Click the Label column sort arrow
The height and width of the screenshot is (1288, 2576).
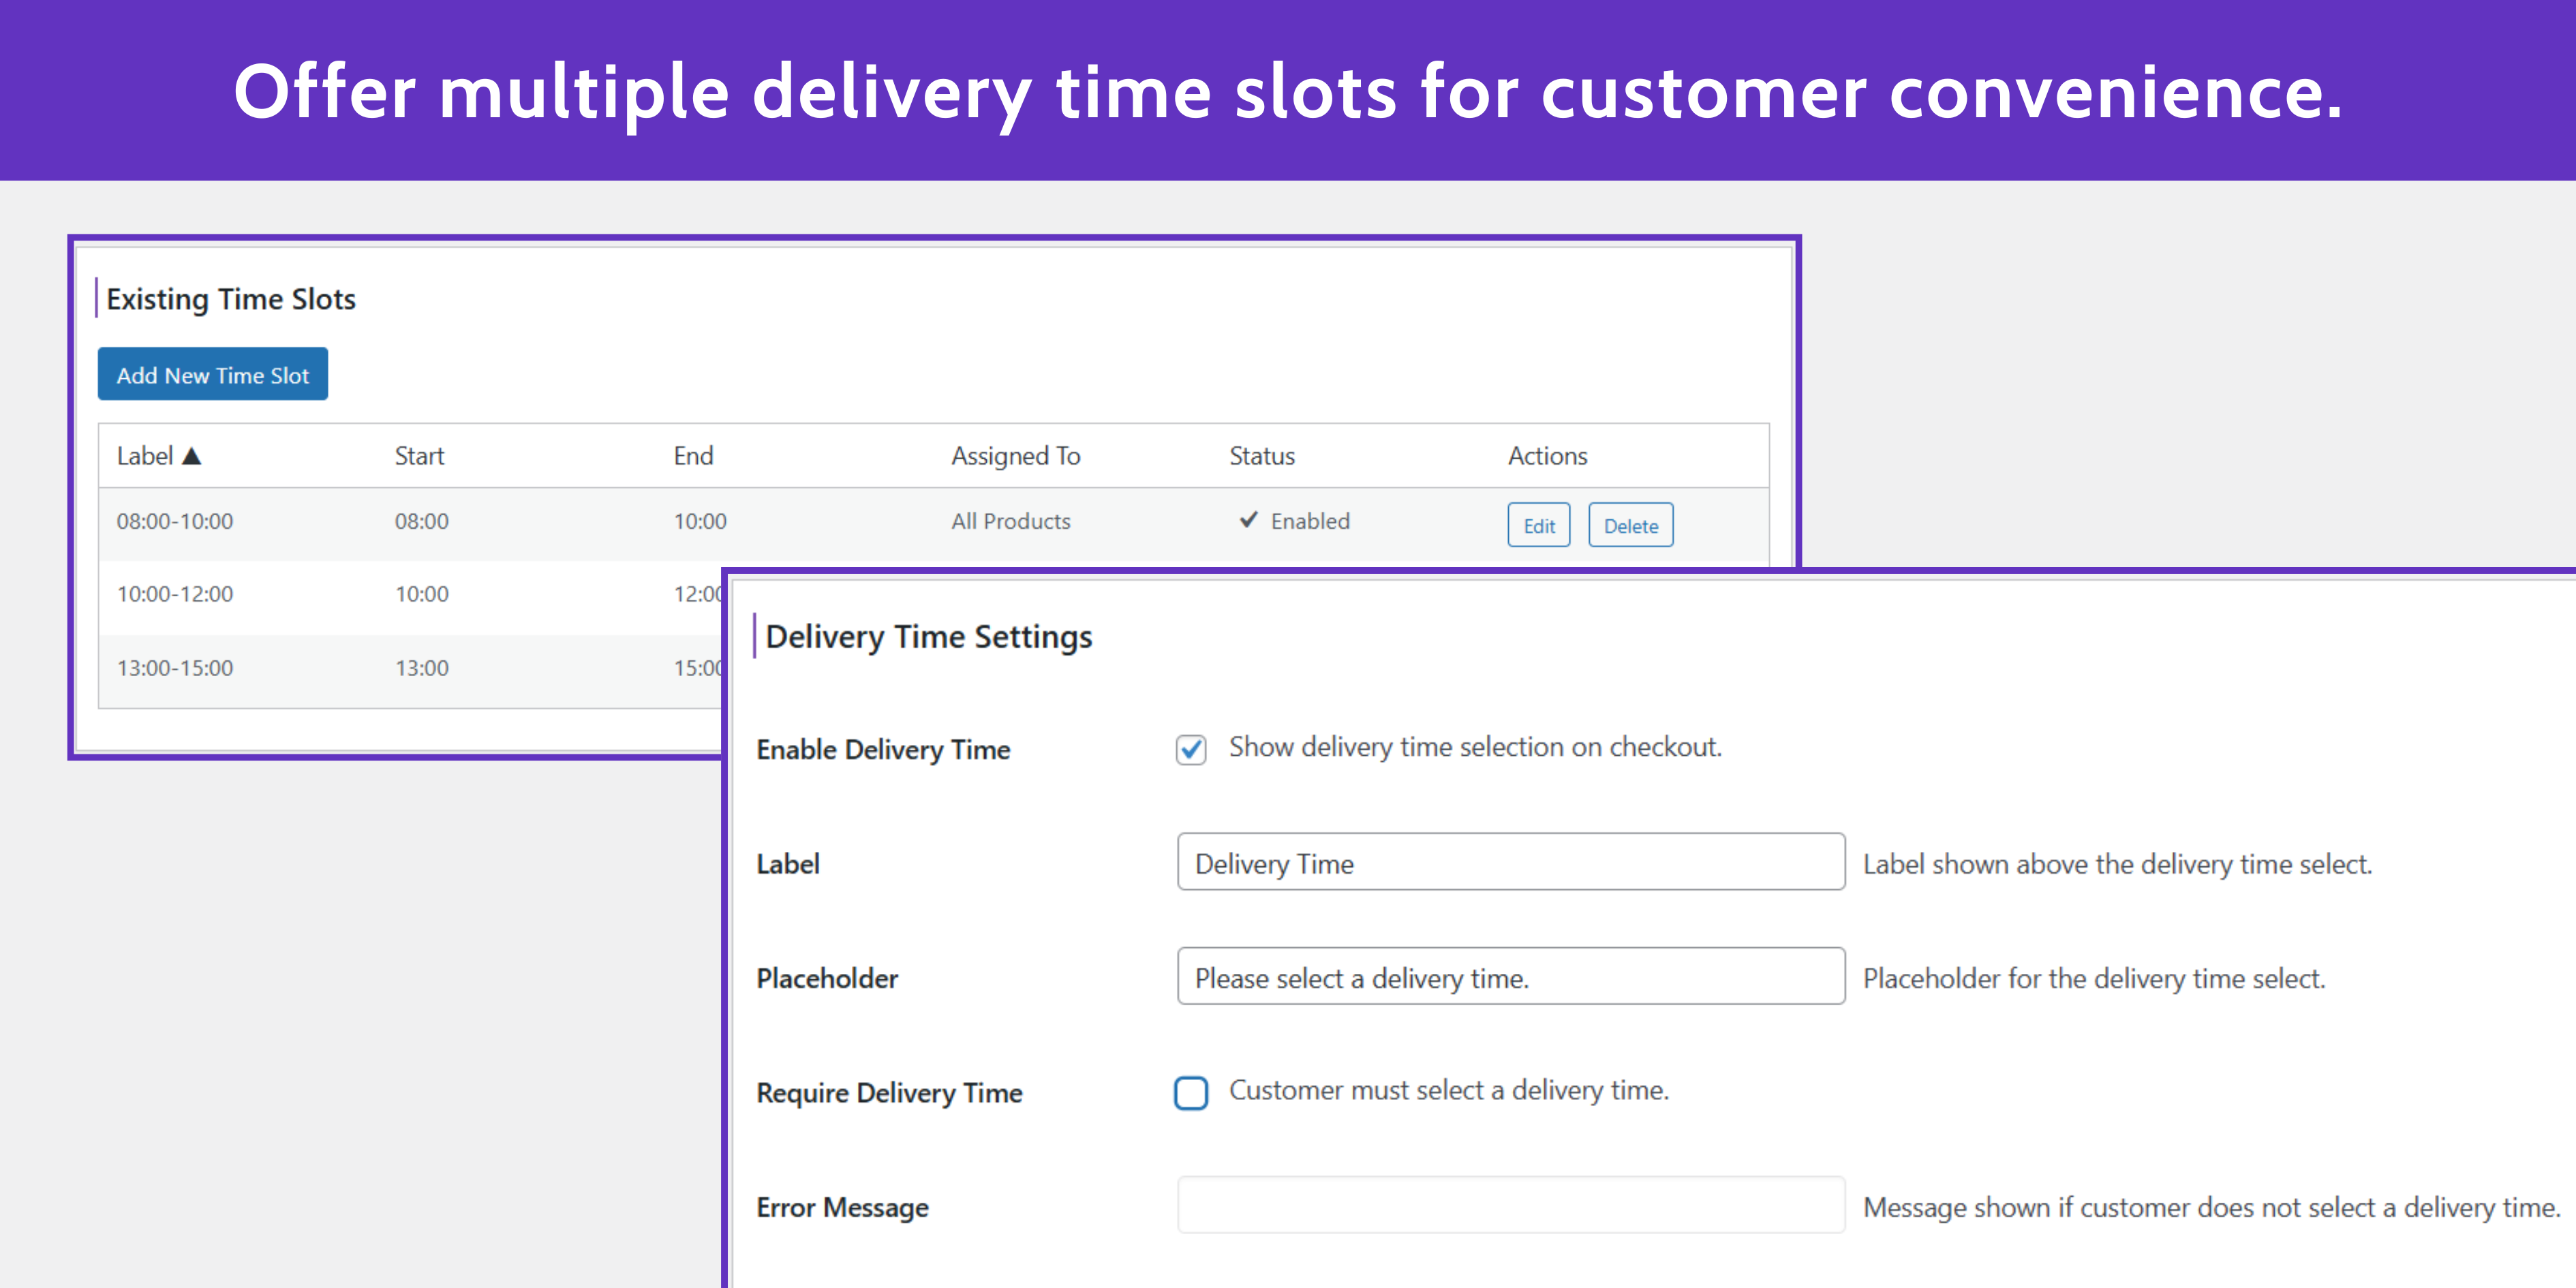click(191, 455)
